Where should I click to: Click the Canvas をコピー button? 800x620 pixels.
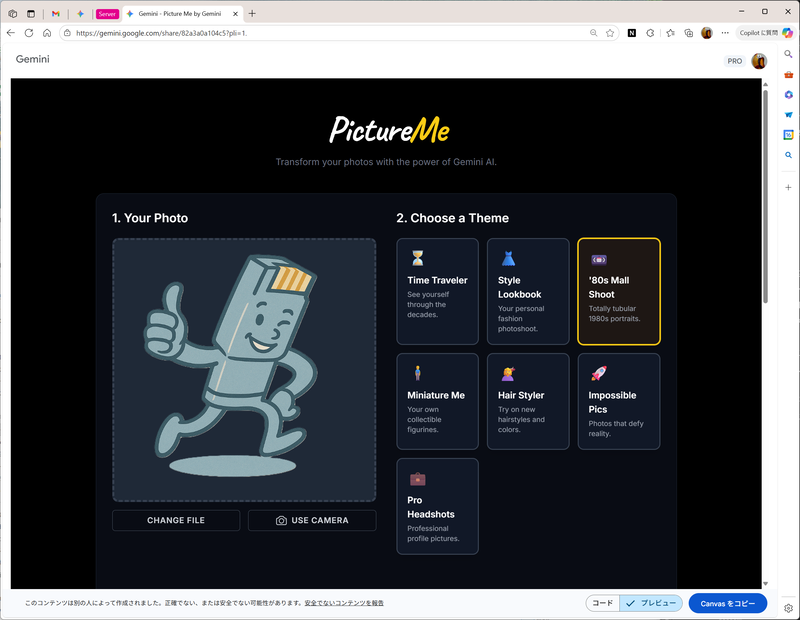point(728,603)
